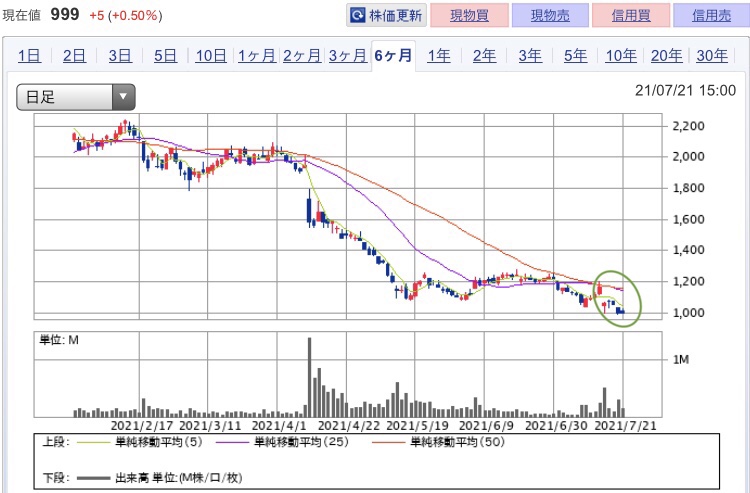Switch to the 5日 chart tab
The image size is (750, 493).
pos(165,56)
